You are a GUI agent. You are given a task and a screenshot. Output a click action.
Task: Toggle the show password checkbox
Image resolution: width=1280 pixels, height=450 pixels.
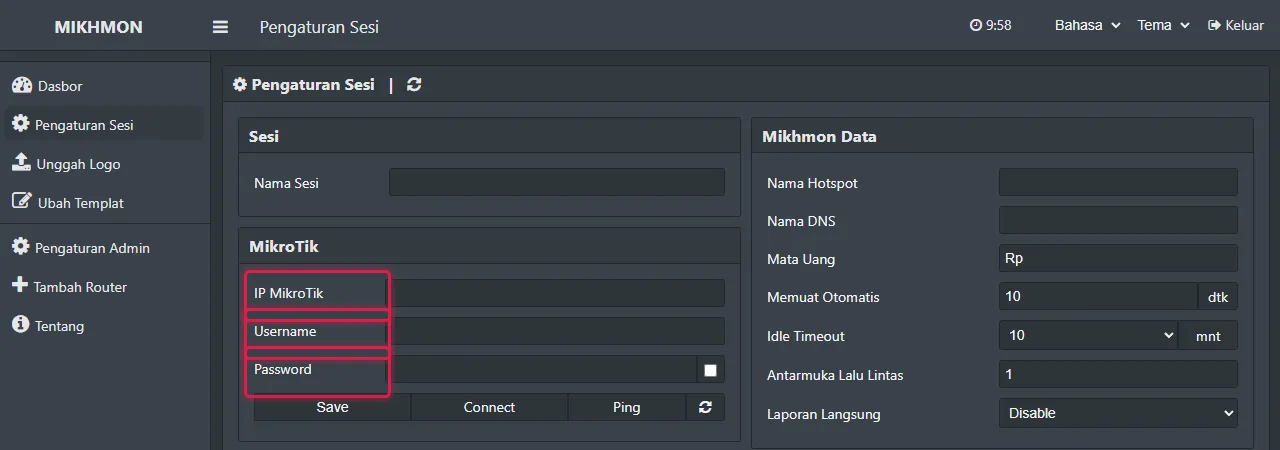(x=710, y=370)
